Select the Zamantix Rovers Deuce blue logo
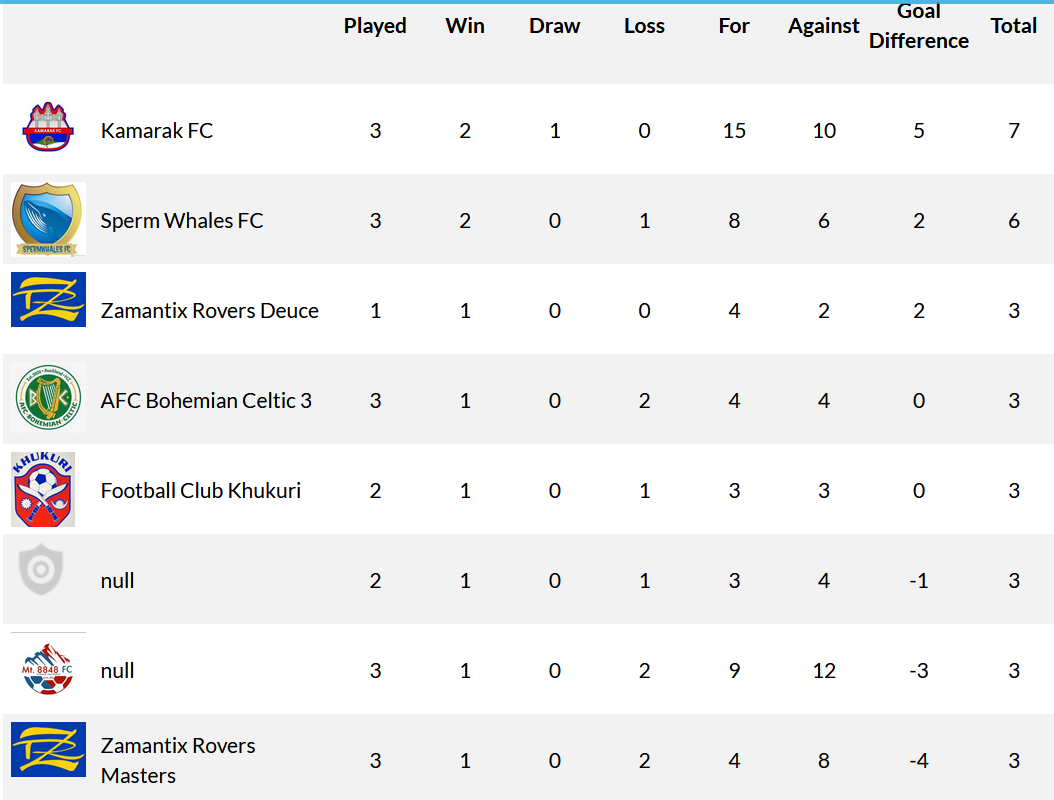This screenshot has height=800, width=1054. coord(48,299)
